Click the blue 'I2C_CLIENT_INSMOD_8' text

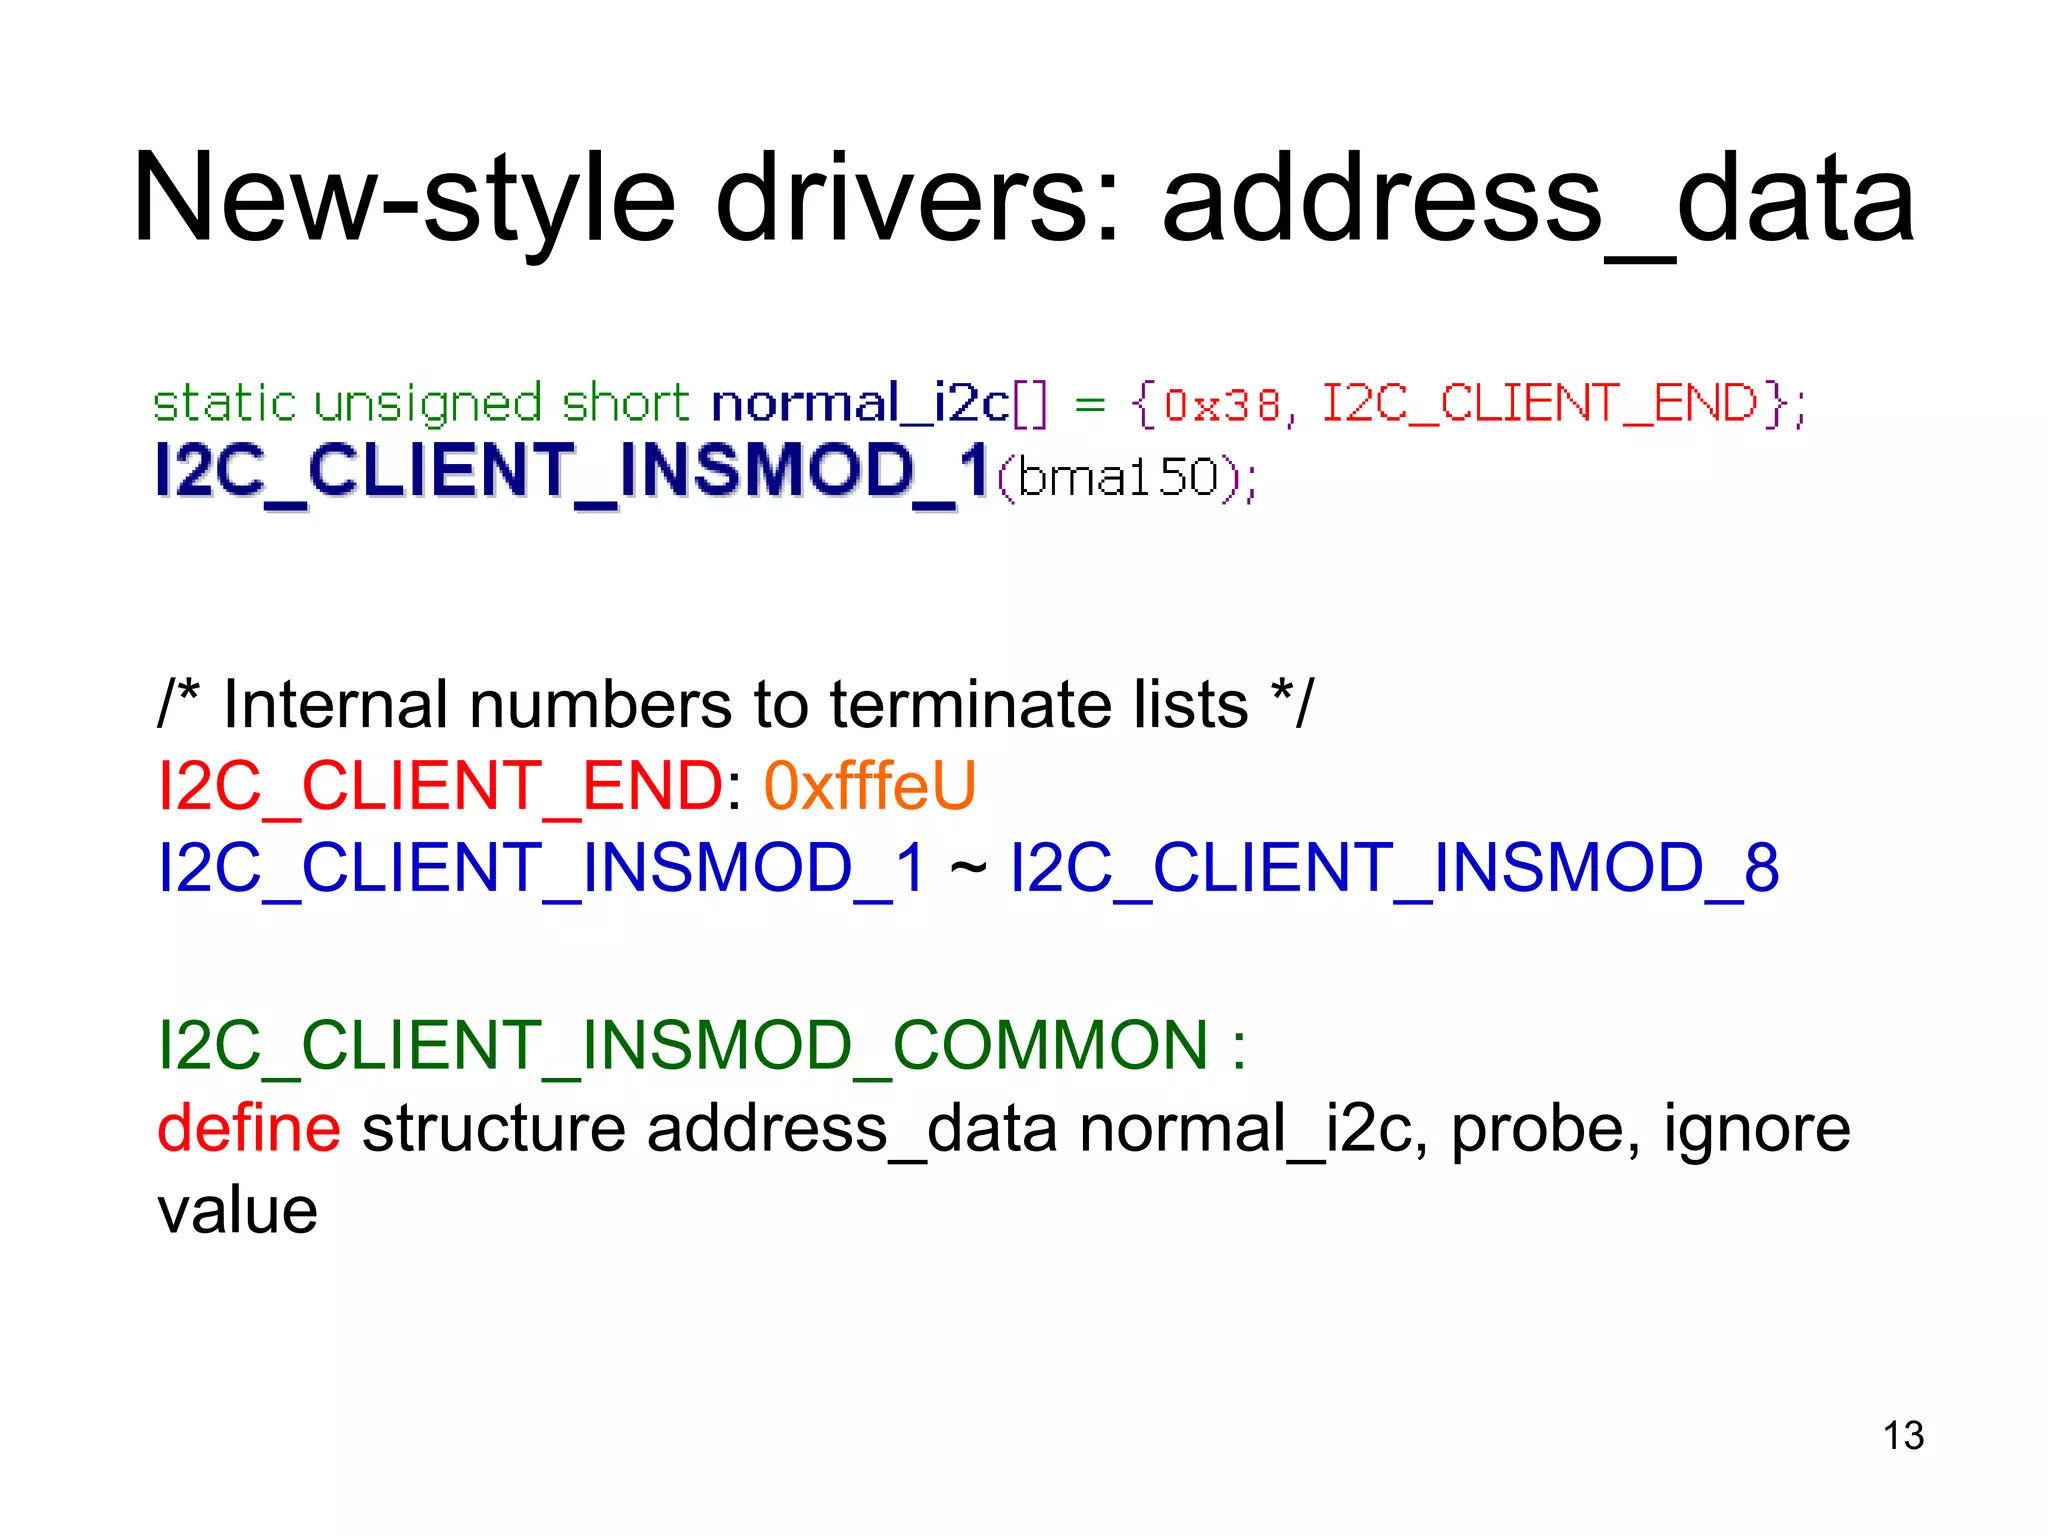coord(1395,867)
